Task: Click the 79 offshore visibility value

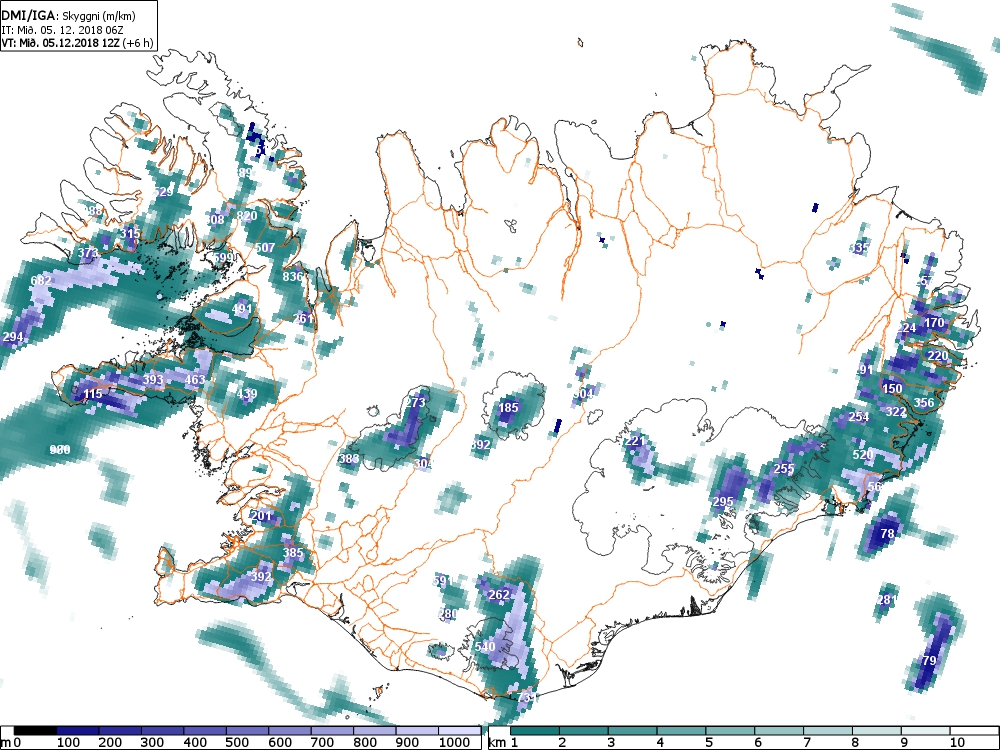Action: (929, 661)
